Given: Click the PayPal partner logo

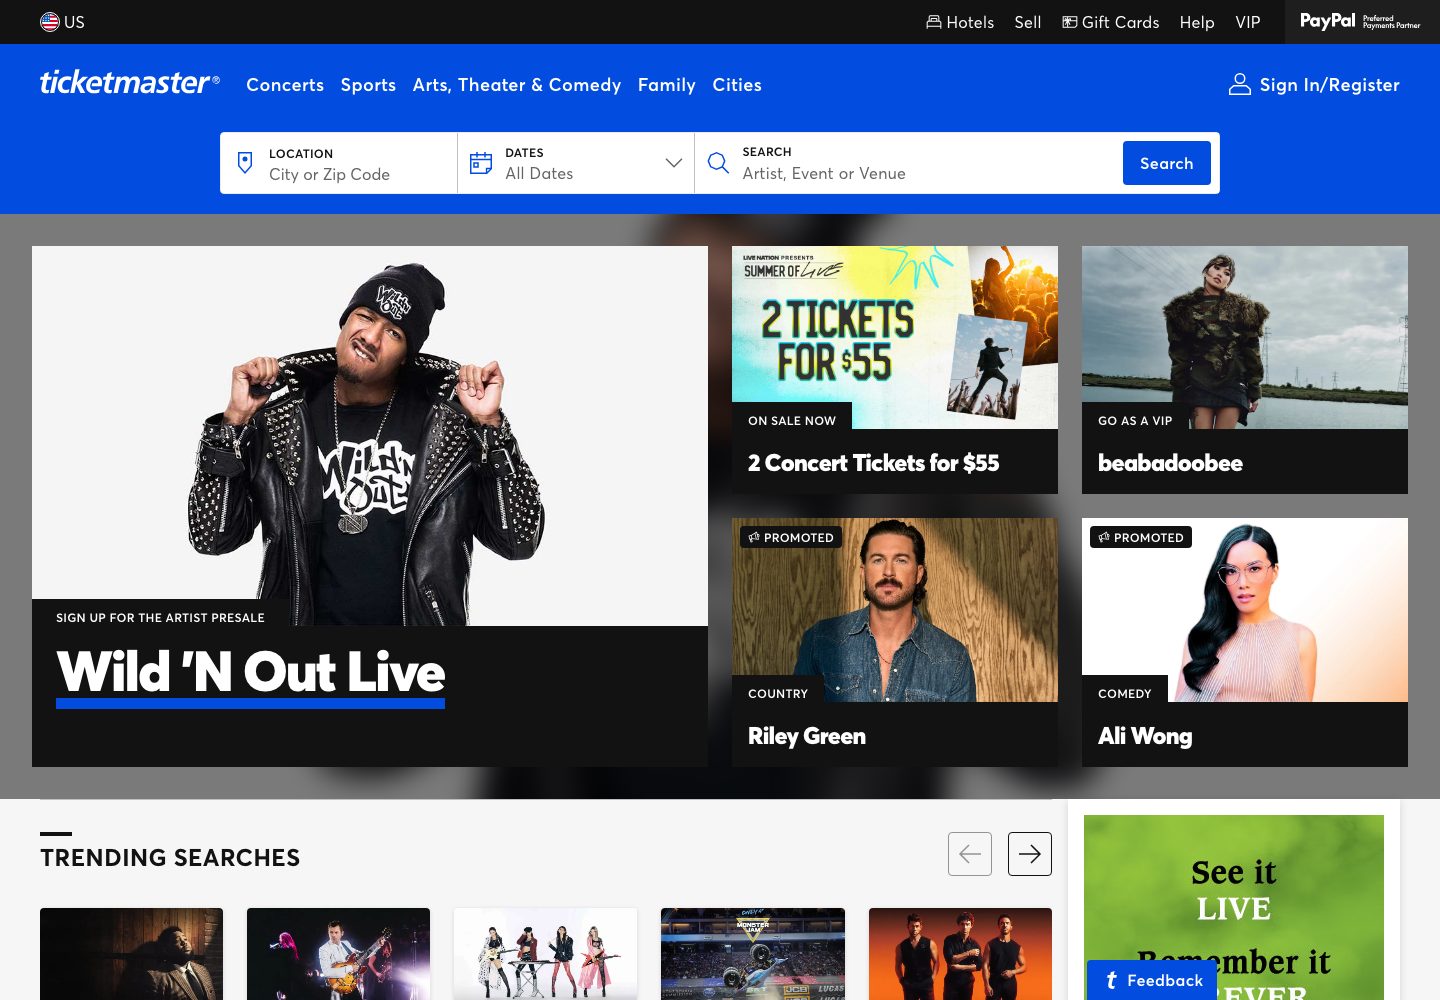Looking at the screenshot, I should pos(1360,21).
